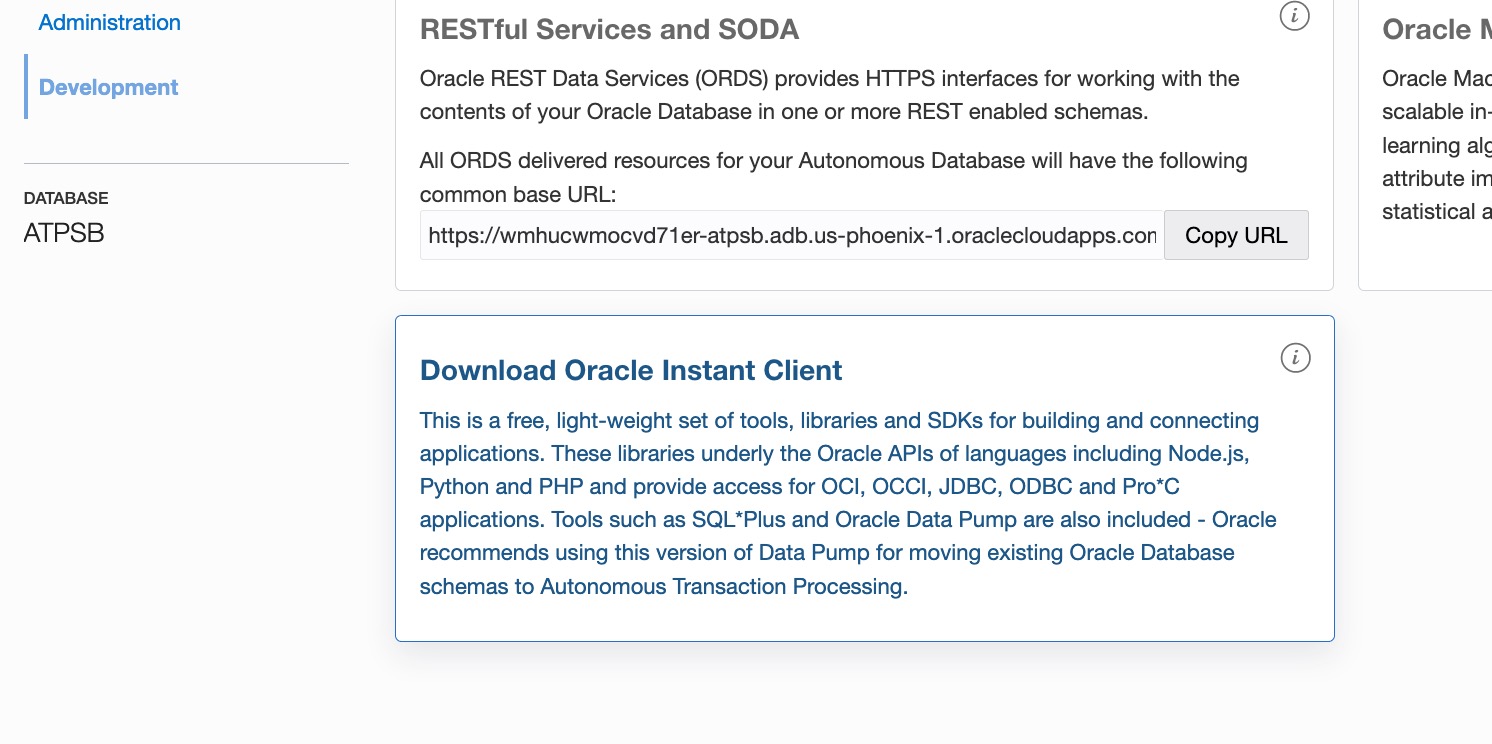This screenshot has height=744, width=1492.
Task: Click the RESTful Services and SODA heading
Action: (610, 30)
